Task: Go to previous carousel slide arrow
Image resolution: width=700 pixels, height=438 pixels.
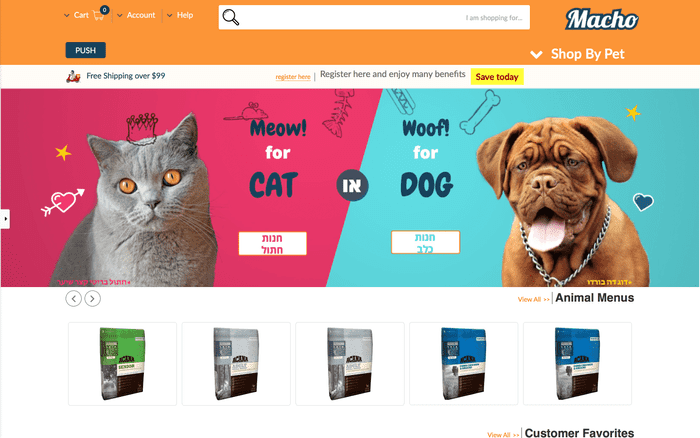Action: [x=74, y=298]
